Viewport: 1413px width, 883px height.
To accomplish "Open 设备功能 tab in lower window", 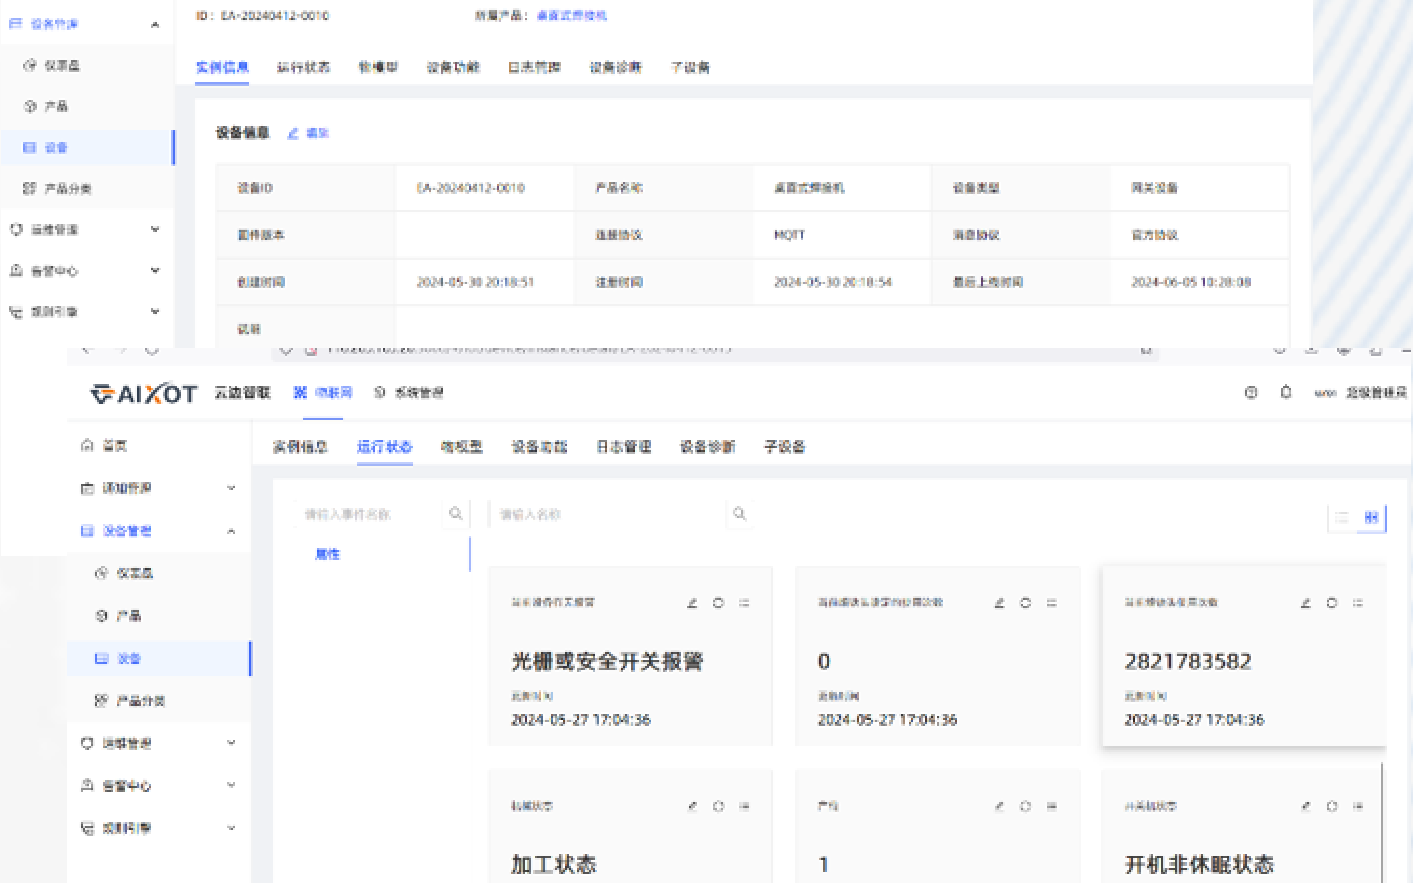I will [x=540, y=447].
